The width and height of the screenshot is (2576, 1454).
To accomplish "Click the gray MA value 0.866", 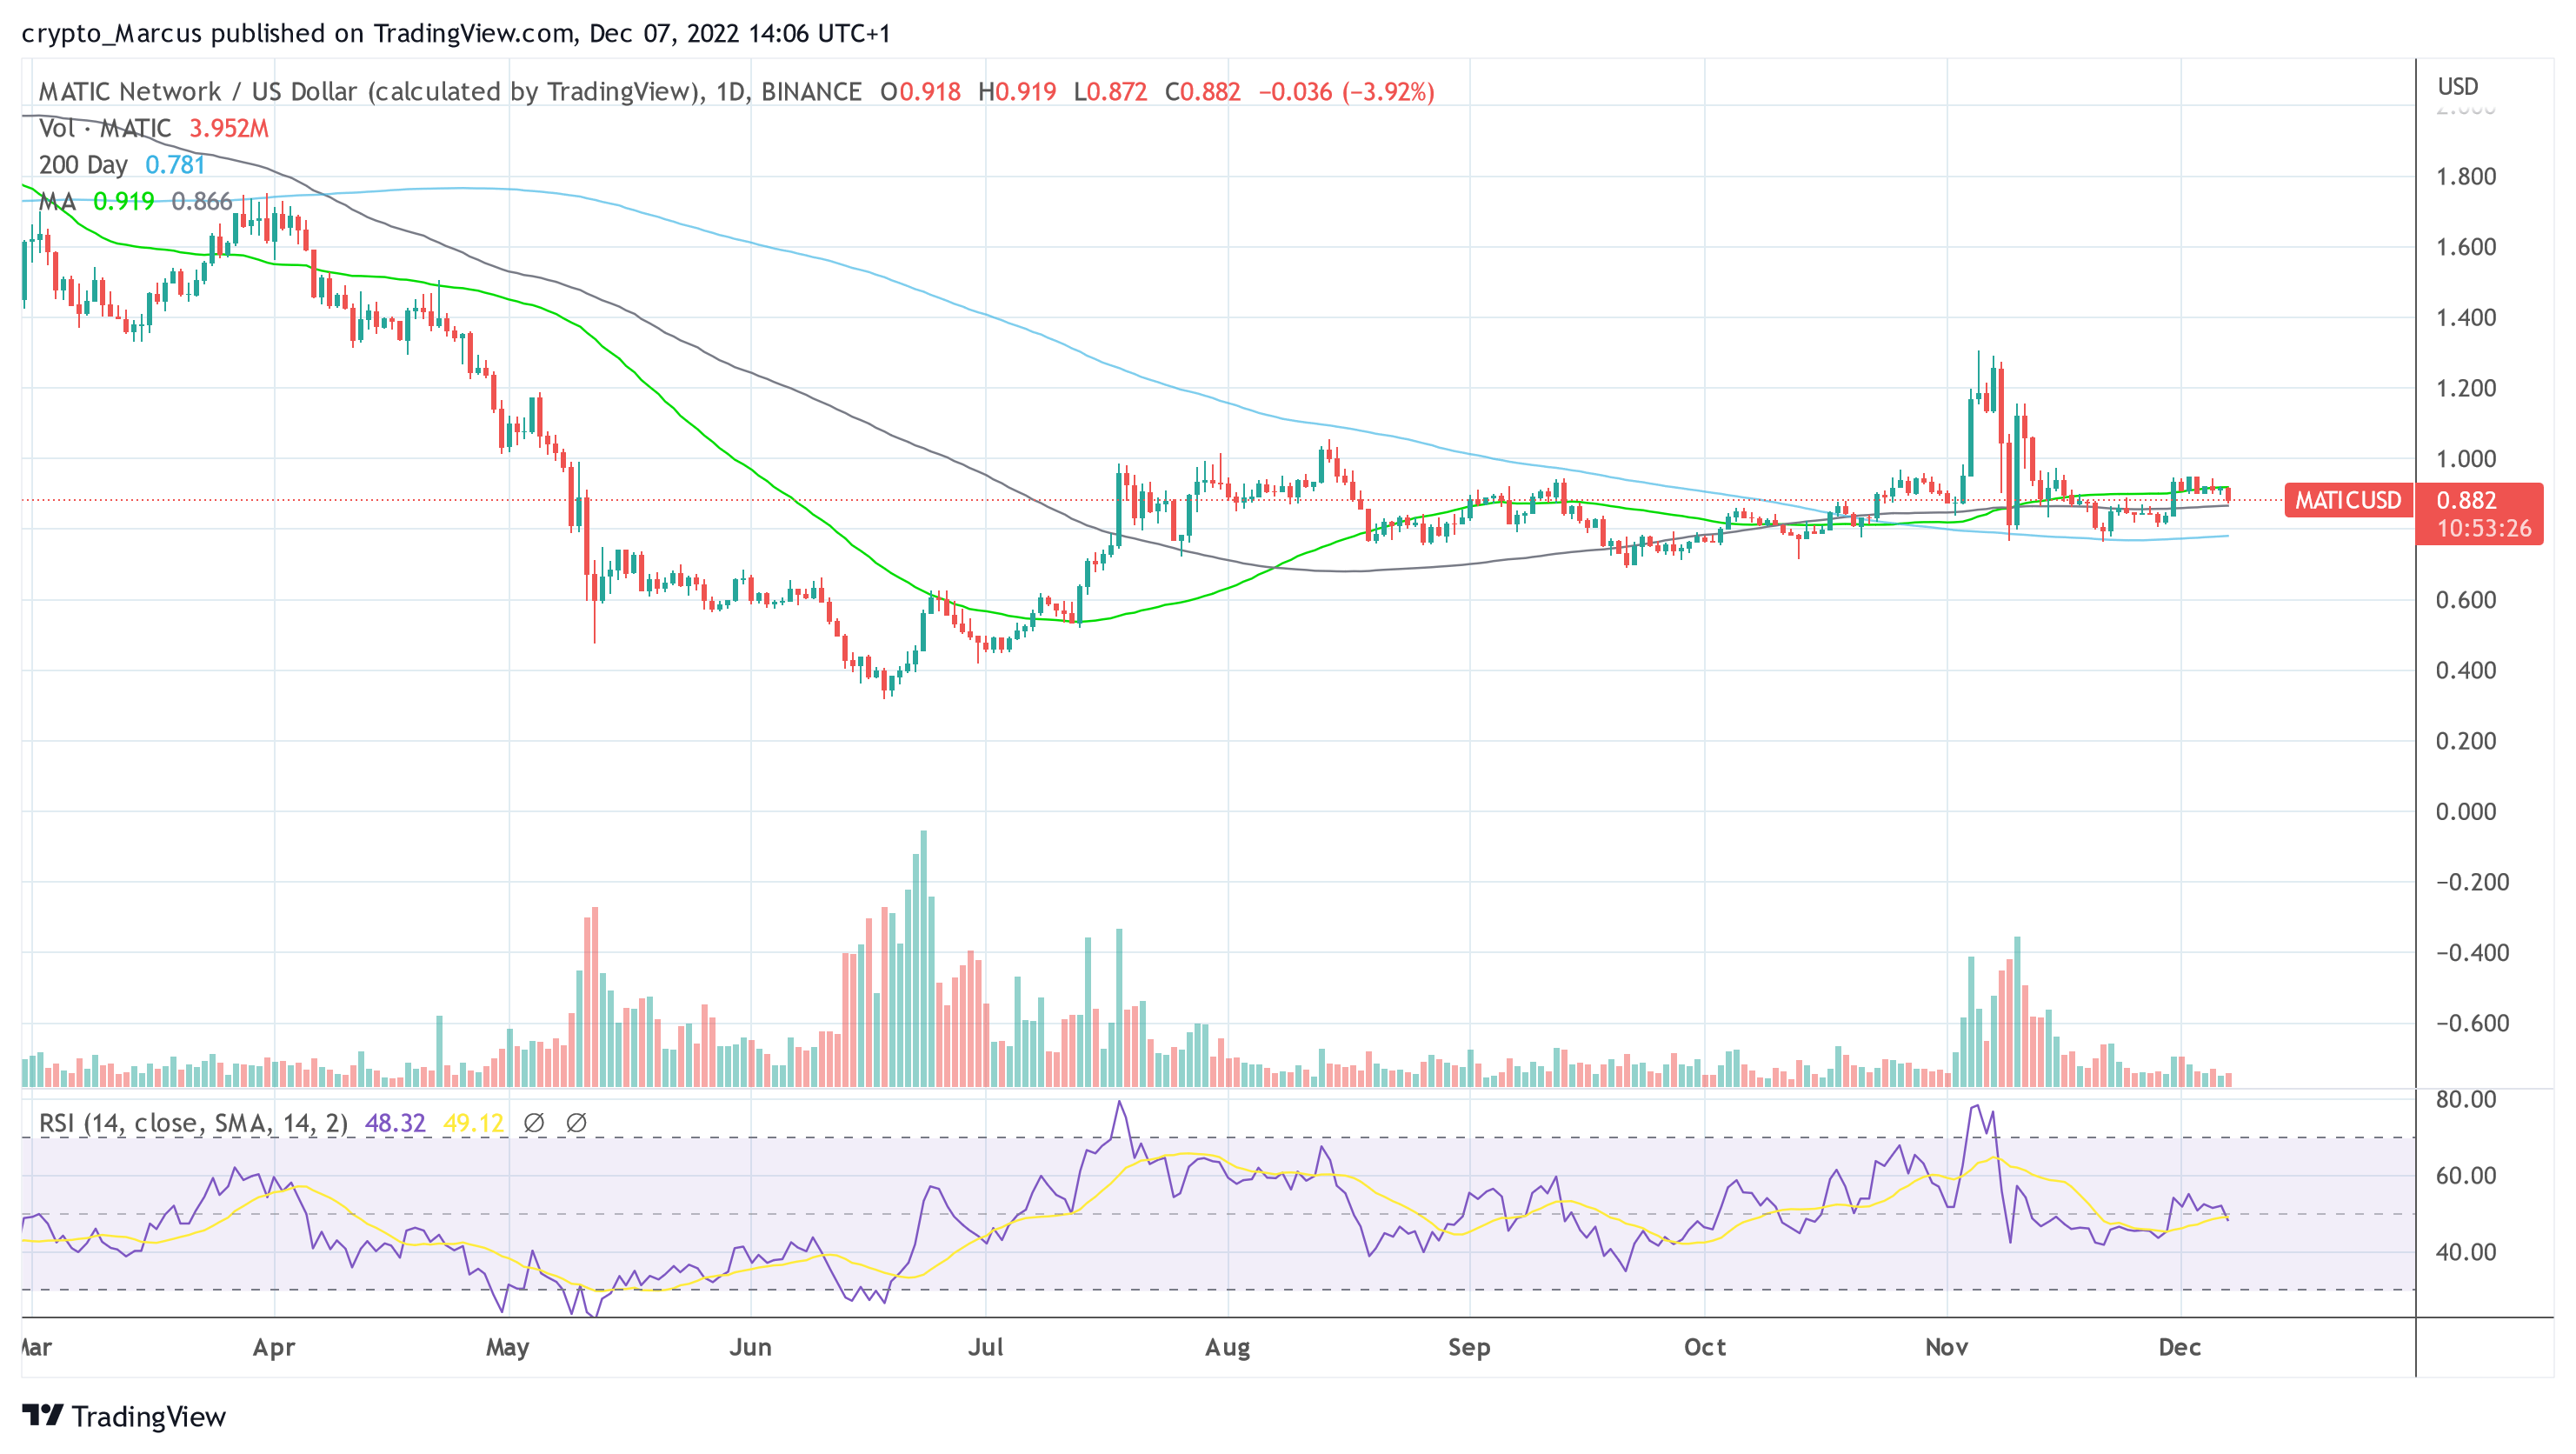I will (x=202, y=202).
